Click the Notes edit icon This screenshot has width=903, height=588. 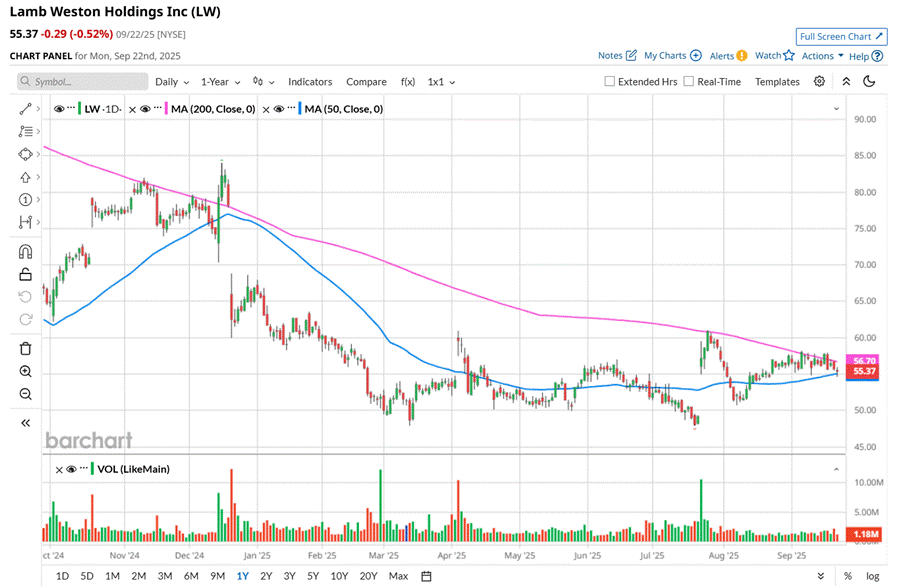(631, 55)
